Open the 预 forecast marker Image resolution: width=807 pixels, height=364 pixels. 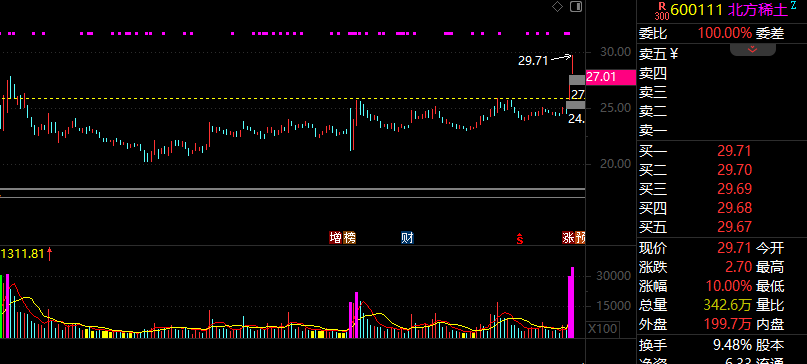tap(581, 238)
